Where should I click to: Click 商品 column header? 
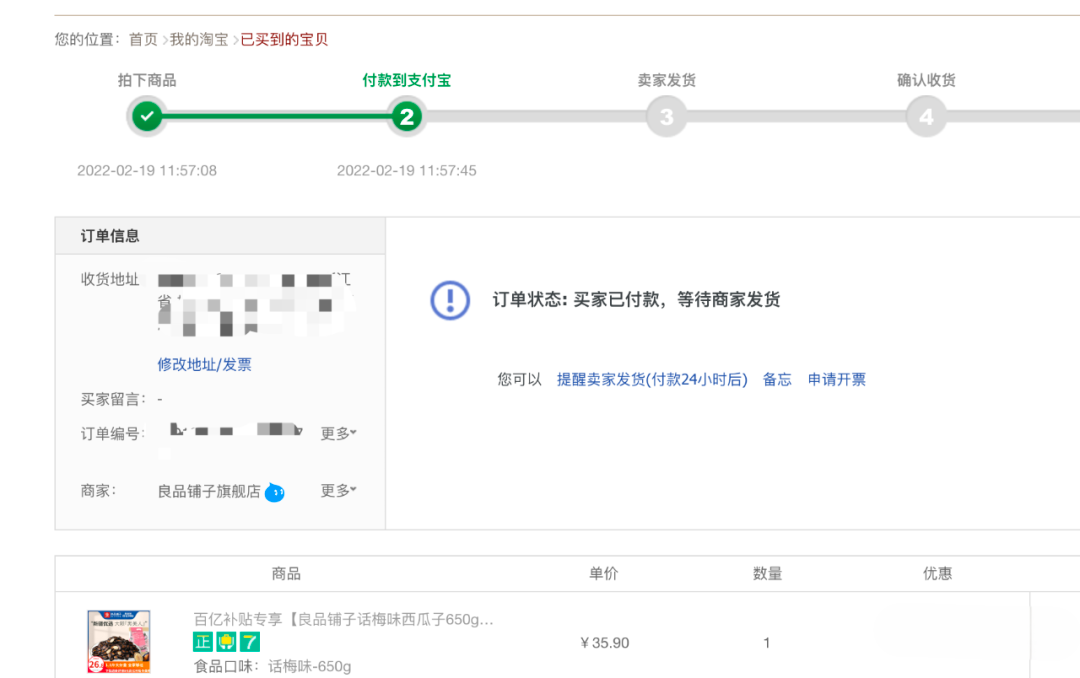pyautogui.click(x=286, y=573)
